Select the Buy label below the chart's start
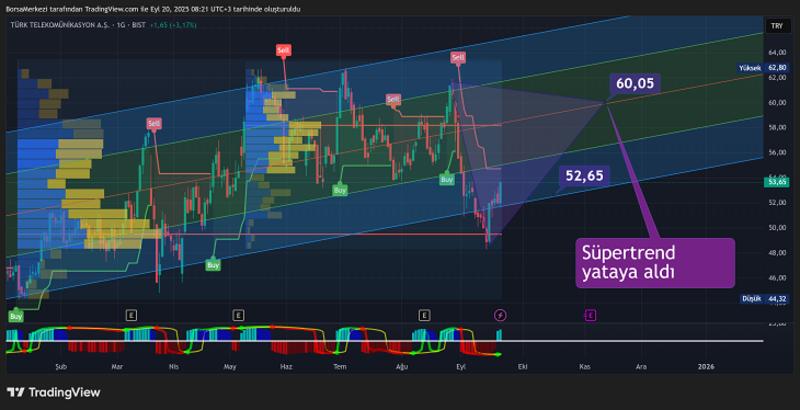 click(x=16, y=317)
